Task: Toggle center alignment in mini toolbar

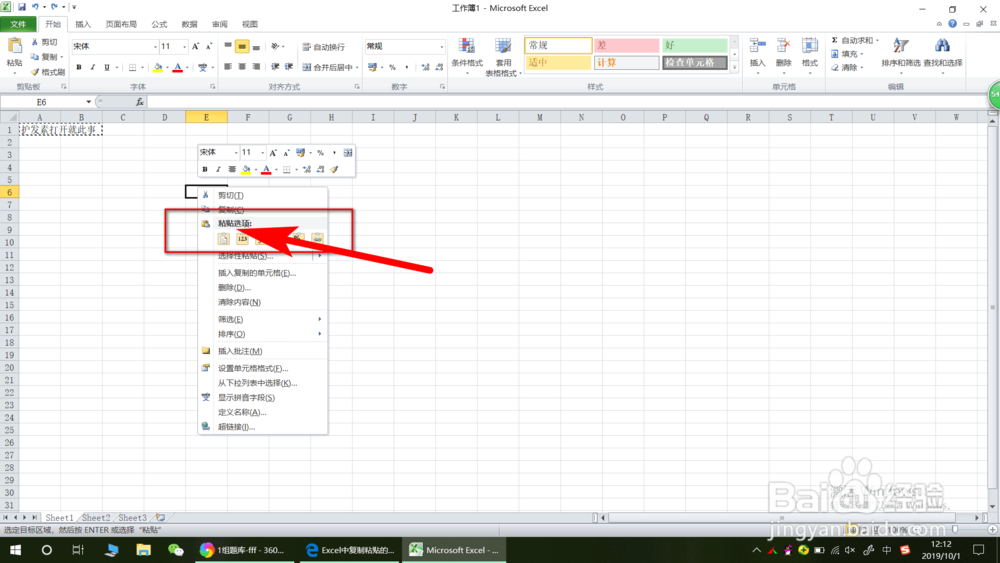Action: click(x=232, y=170)
